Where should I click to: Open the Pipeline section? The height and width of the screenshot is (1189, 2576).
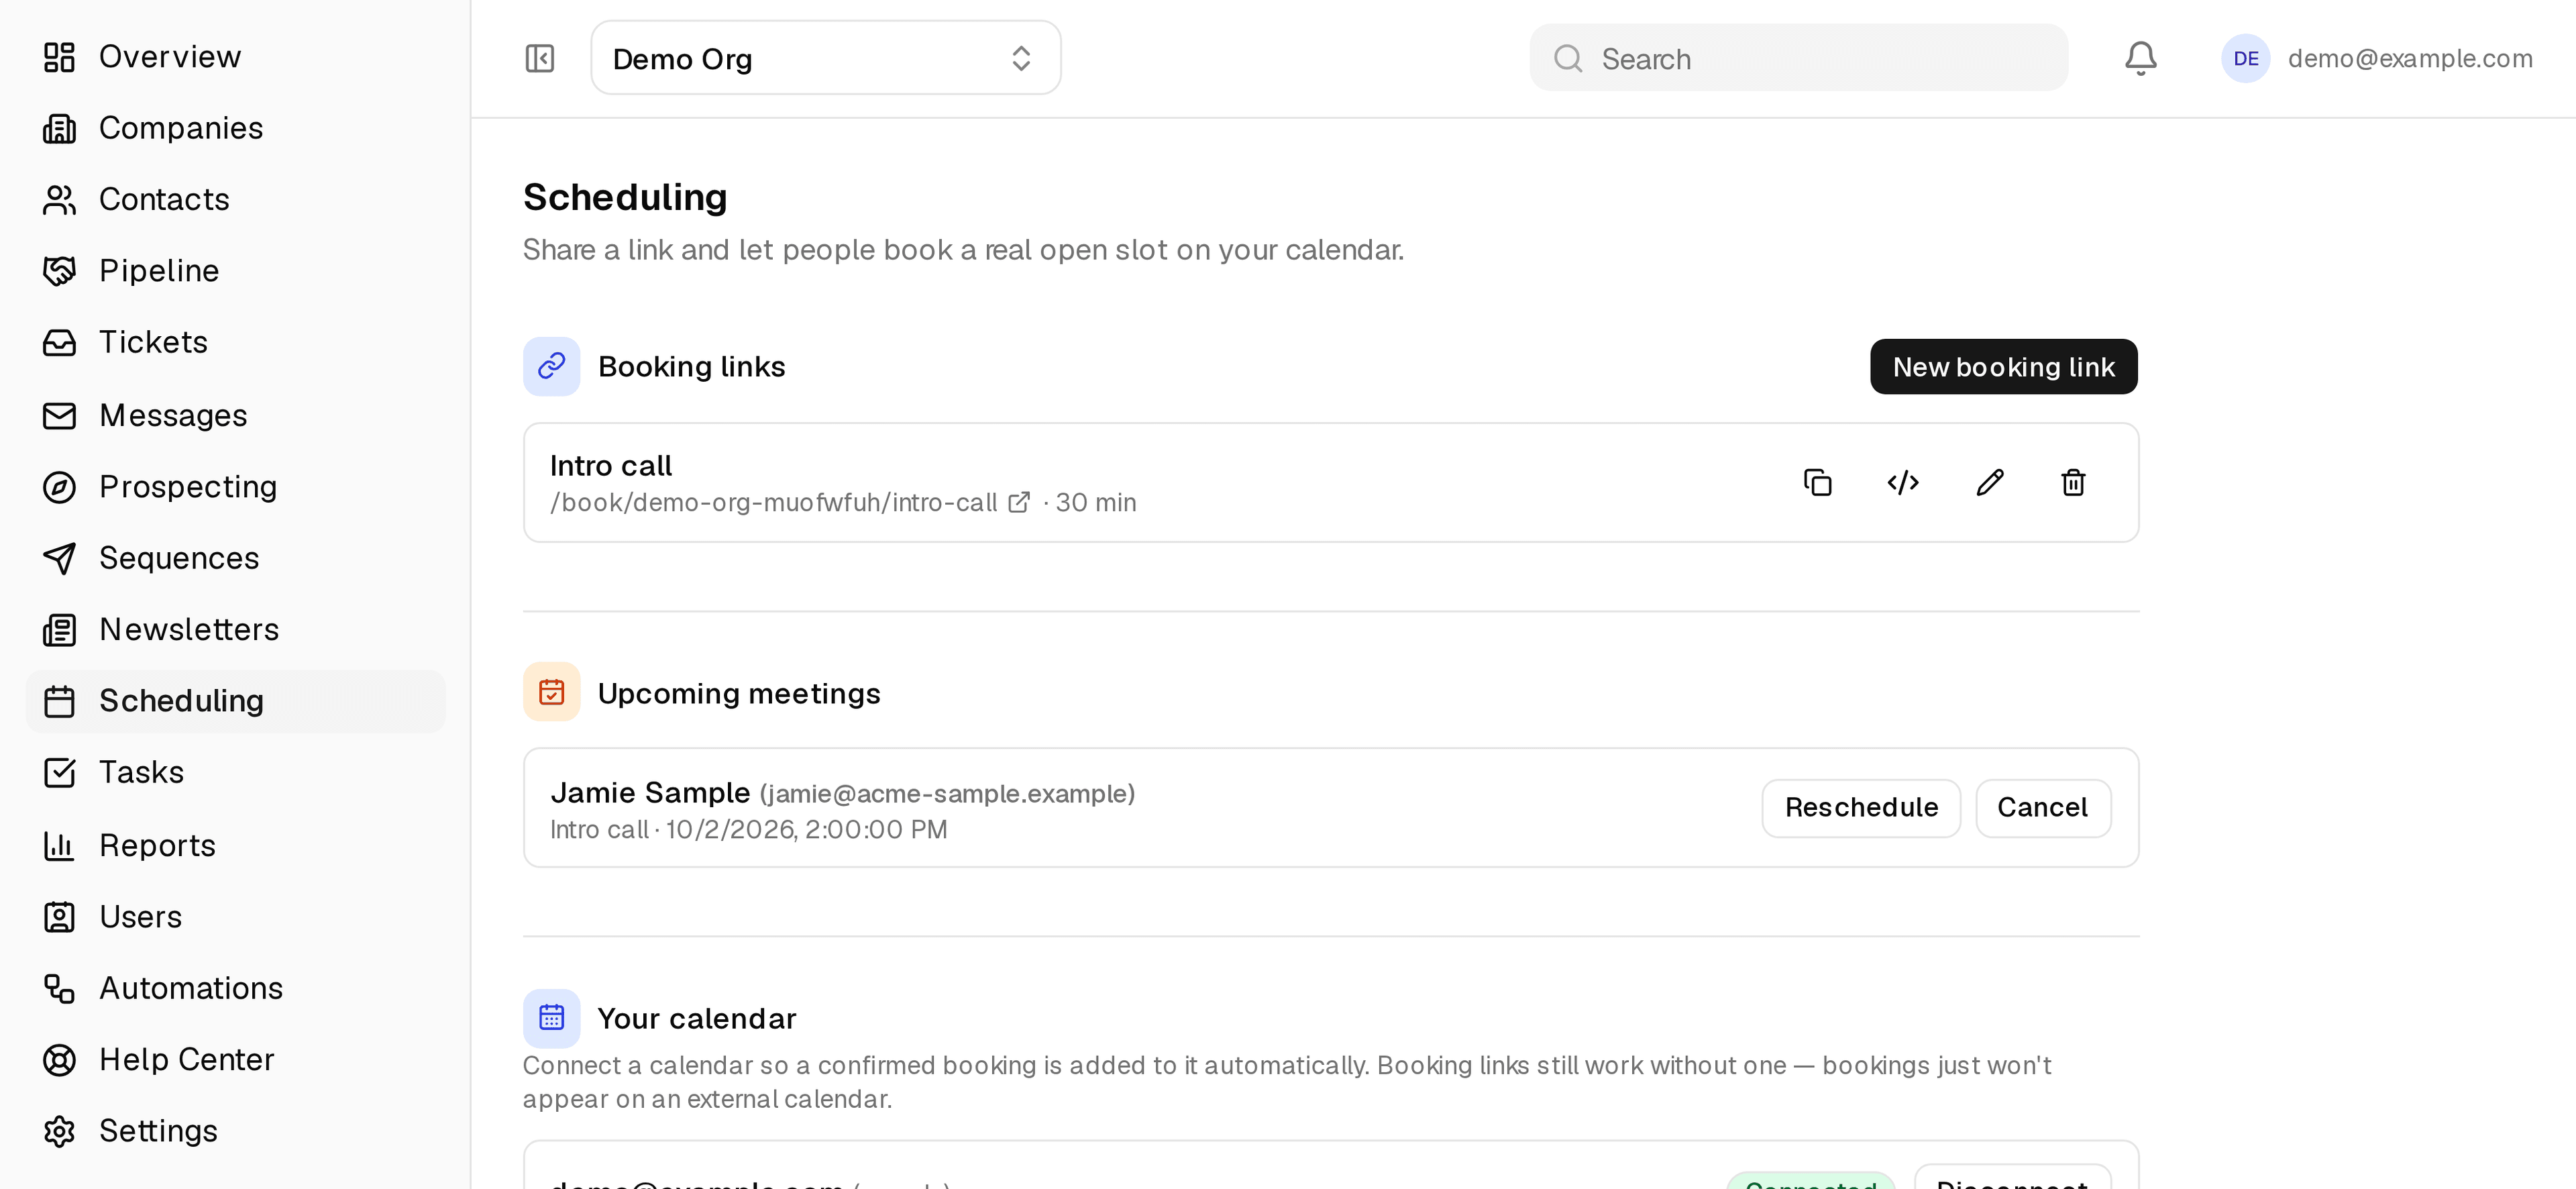[236, 270]
